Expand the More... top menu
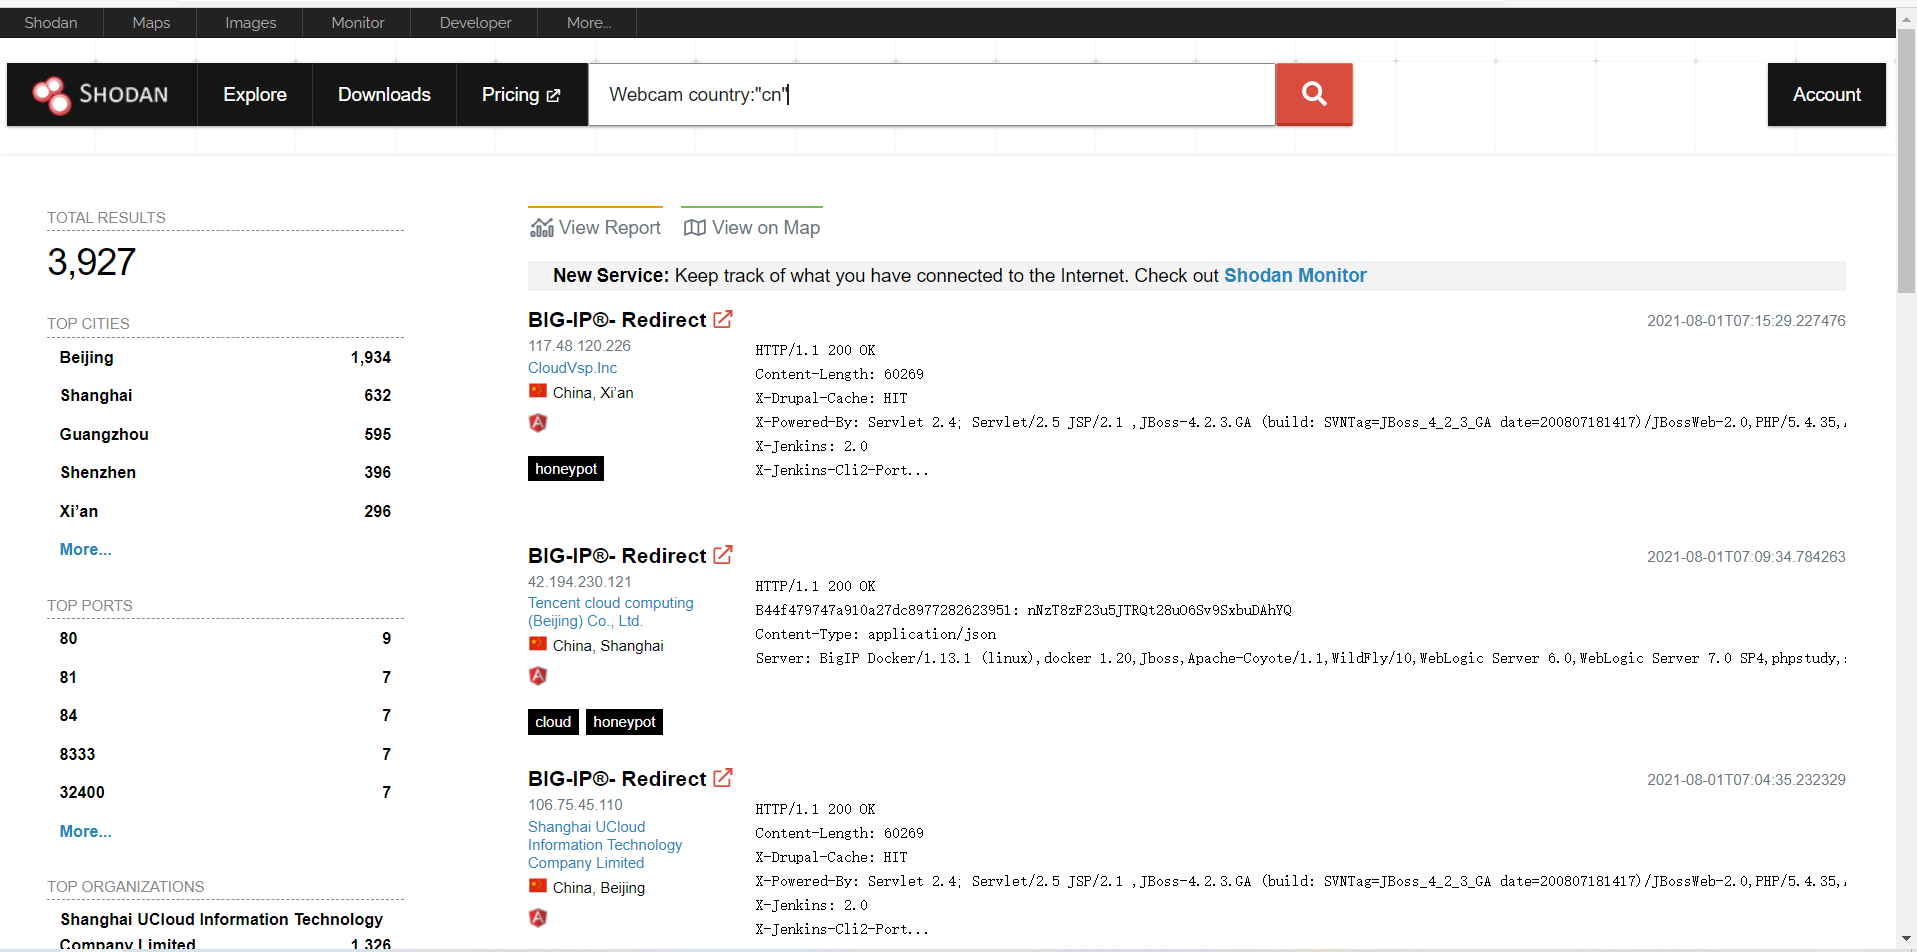This screenshot has width=1917, height=952. (588, 22)
